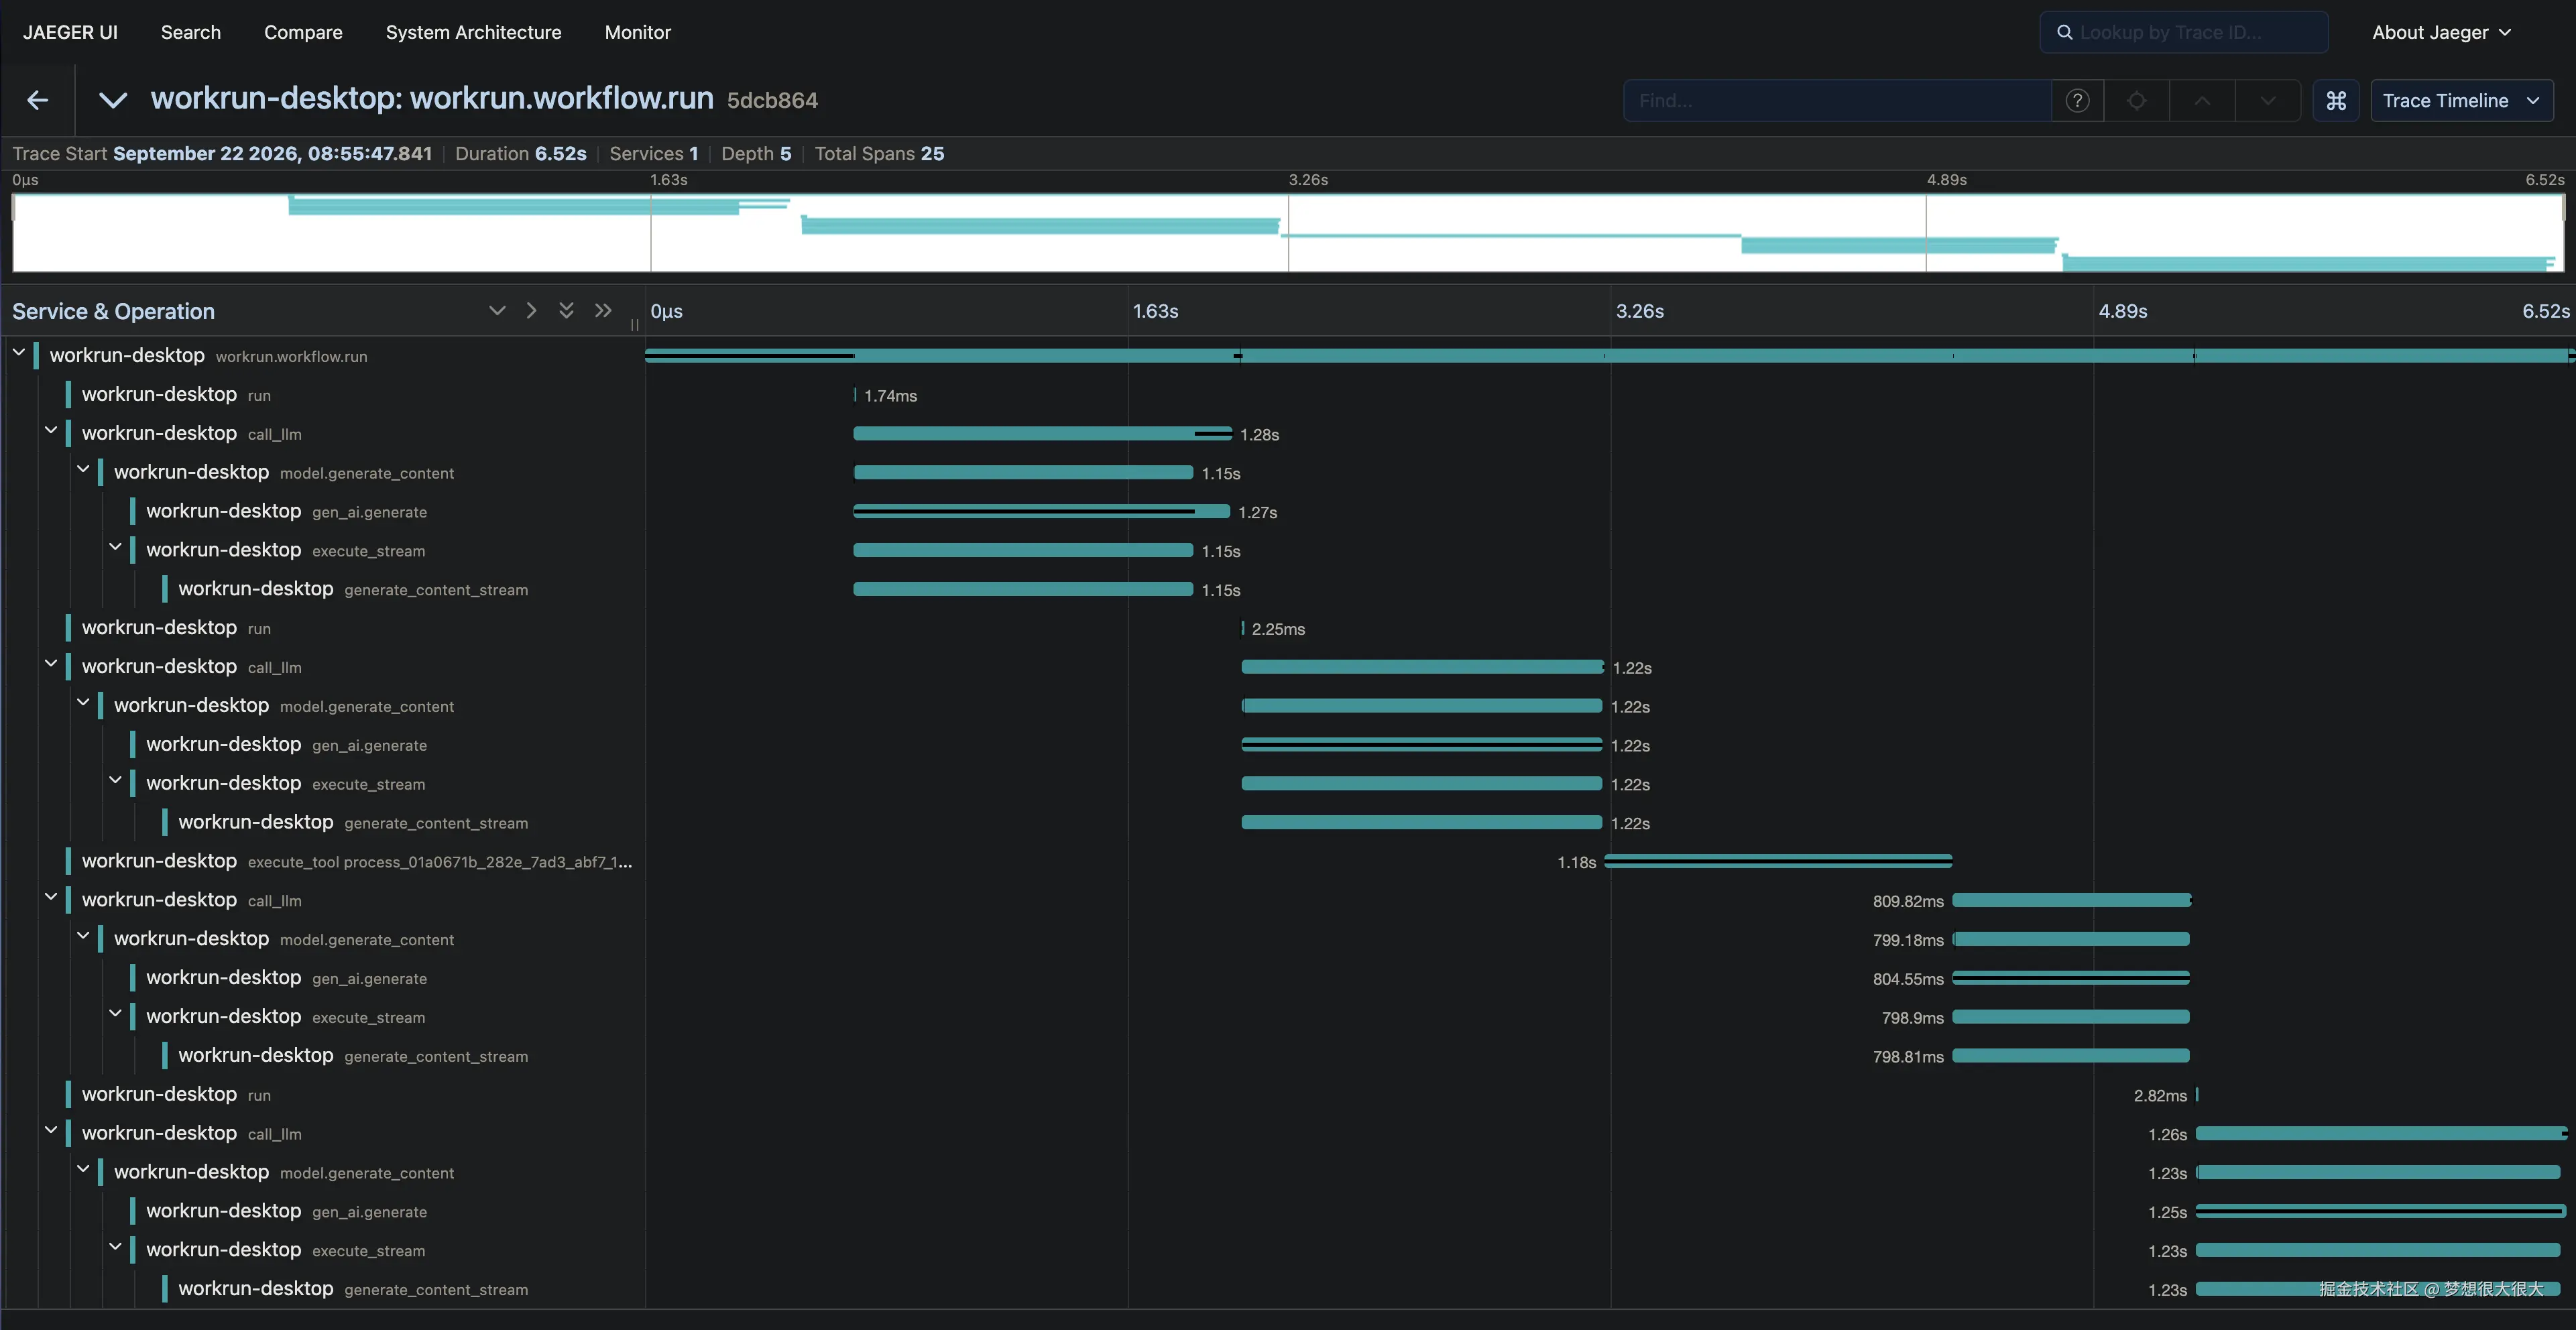Click the column resize handle beside Service & Operation
The image size is (2576, 1330).
[x=635, y=324]
